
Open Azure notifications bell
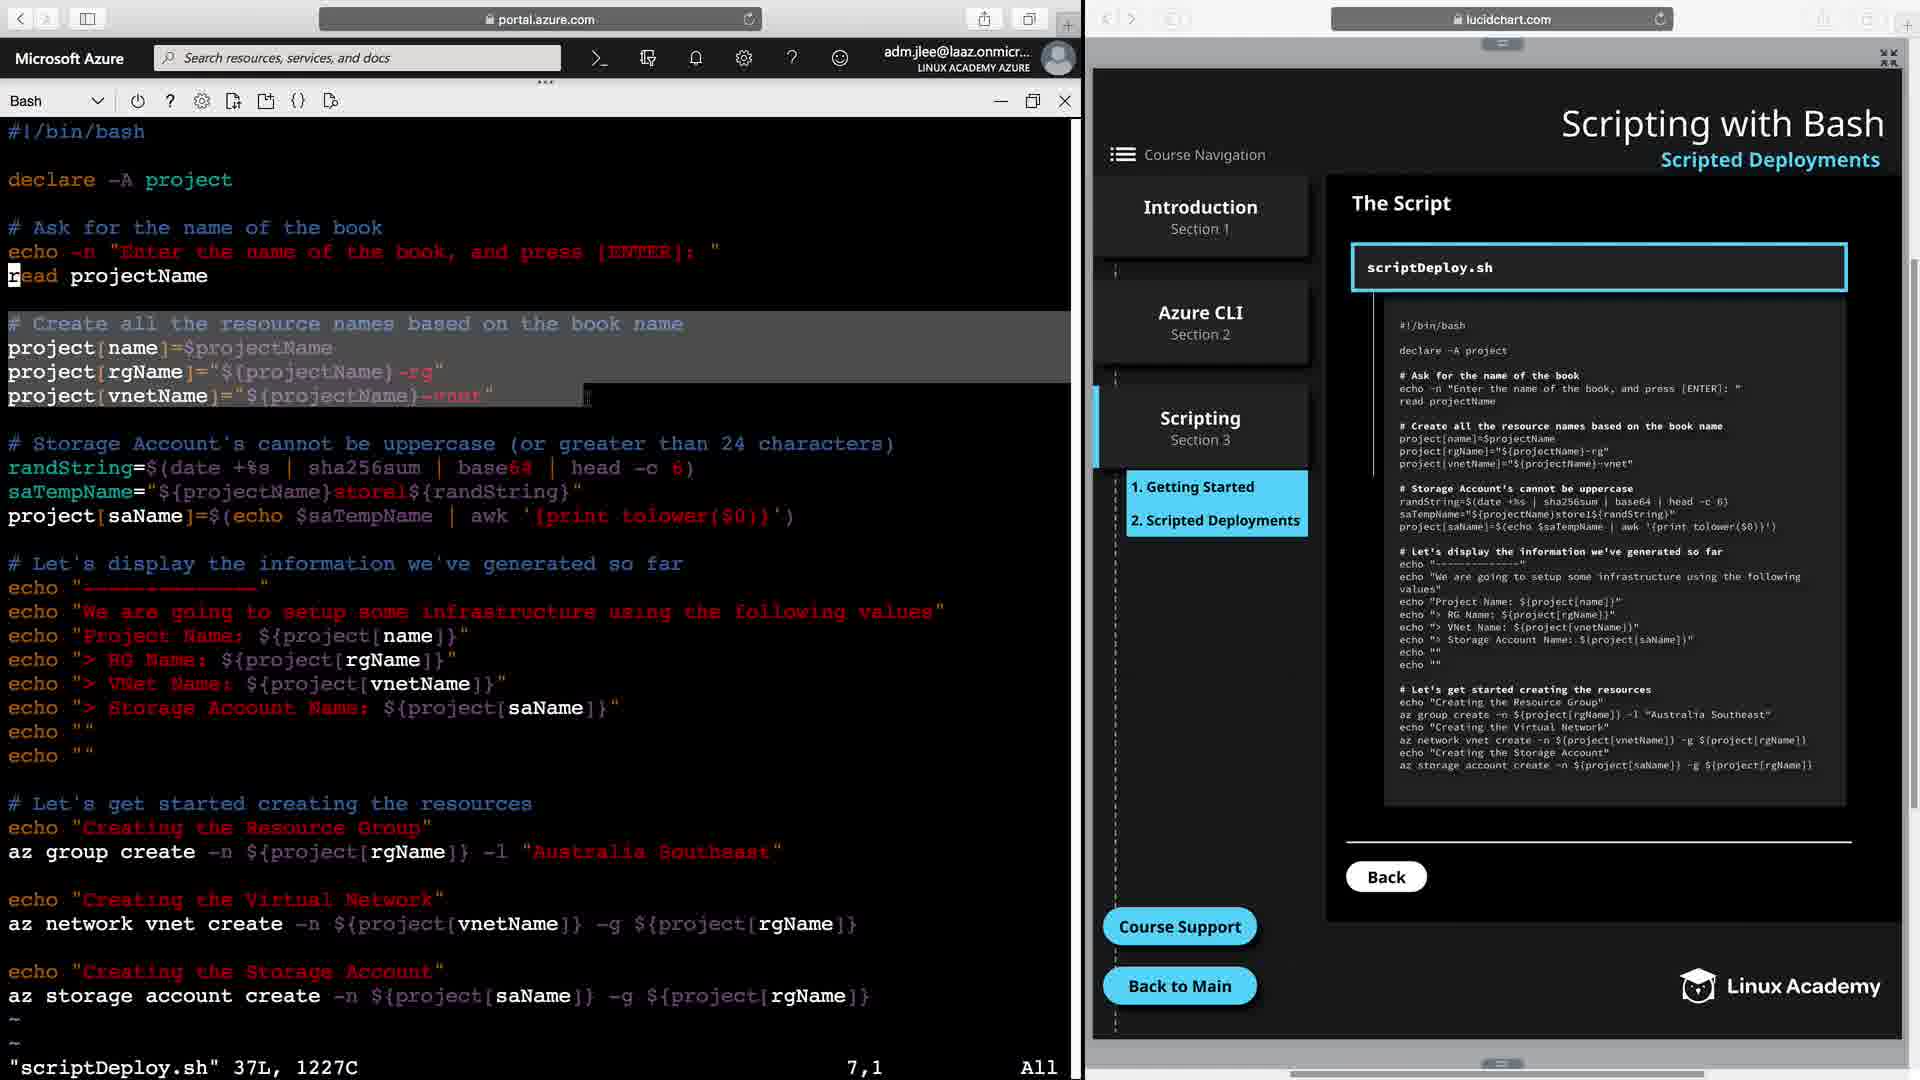696,58
